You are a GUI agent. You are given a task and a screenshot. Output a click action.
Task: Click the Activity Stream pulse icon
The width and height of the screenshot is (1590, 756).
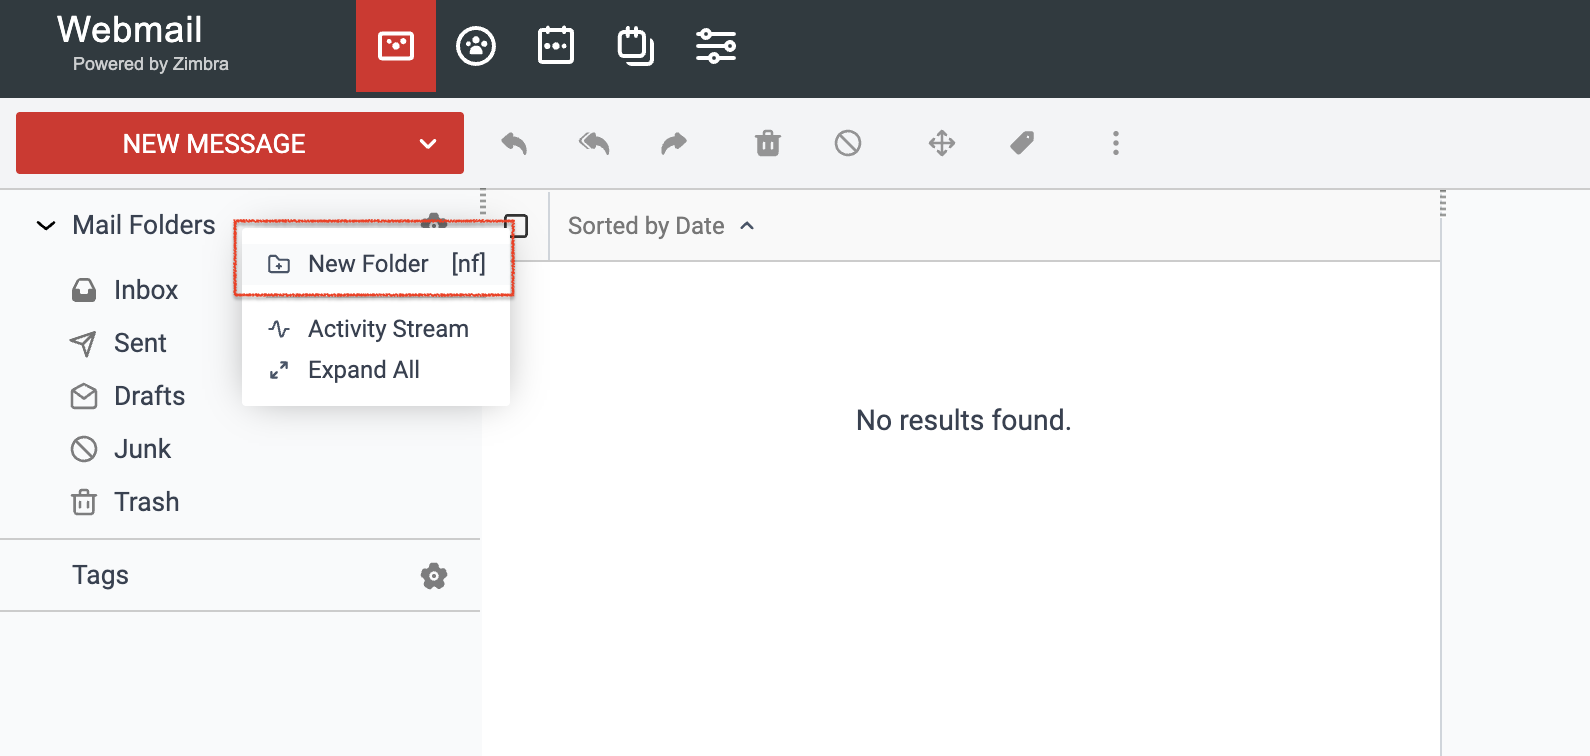coord(279,329)
